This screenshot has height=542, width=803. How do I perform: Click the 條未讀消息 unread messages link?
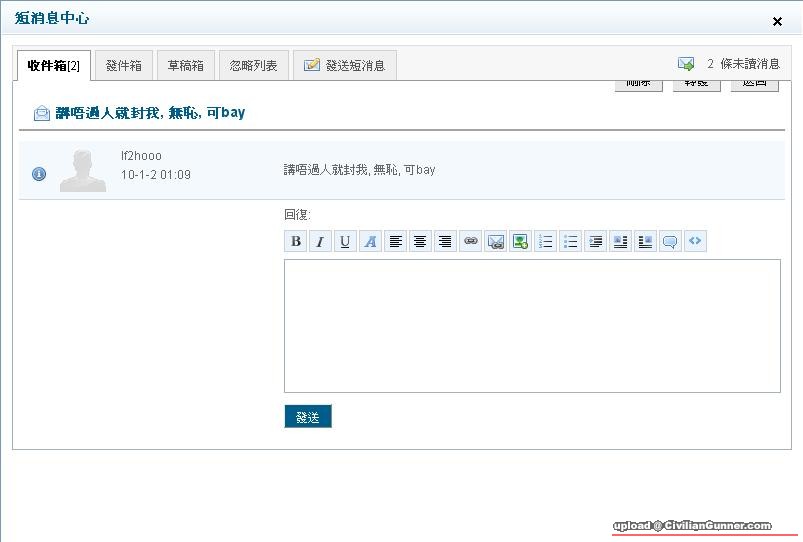742,64
